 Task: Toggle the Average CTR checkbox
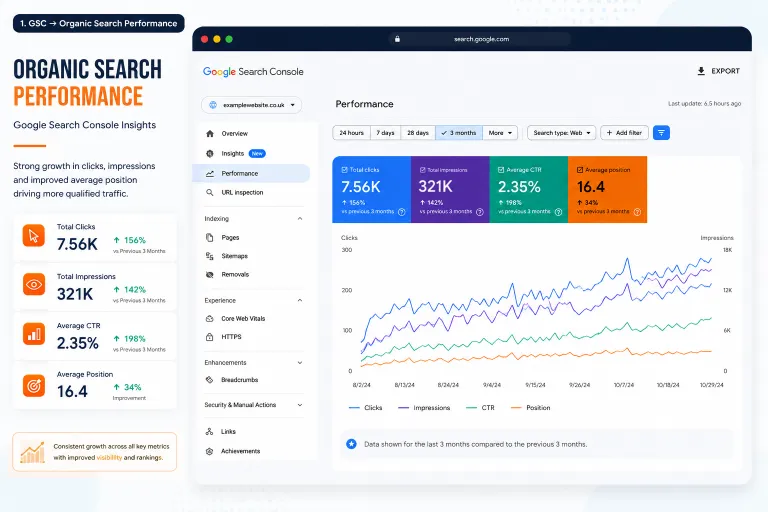(501, 170)
